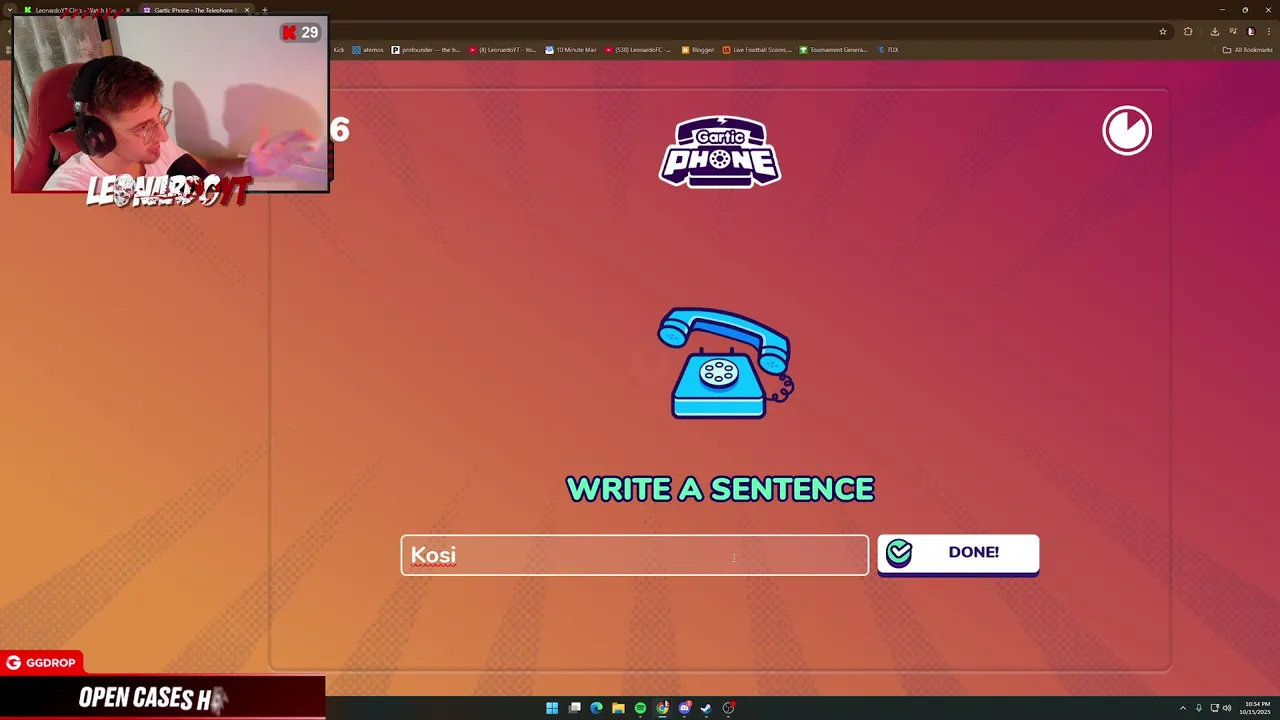
Task: Open Steam from the taskbar
Action: (706, 708)
